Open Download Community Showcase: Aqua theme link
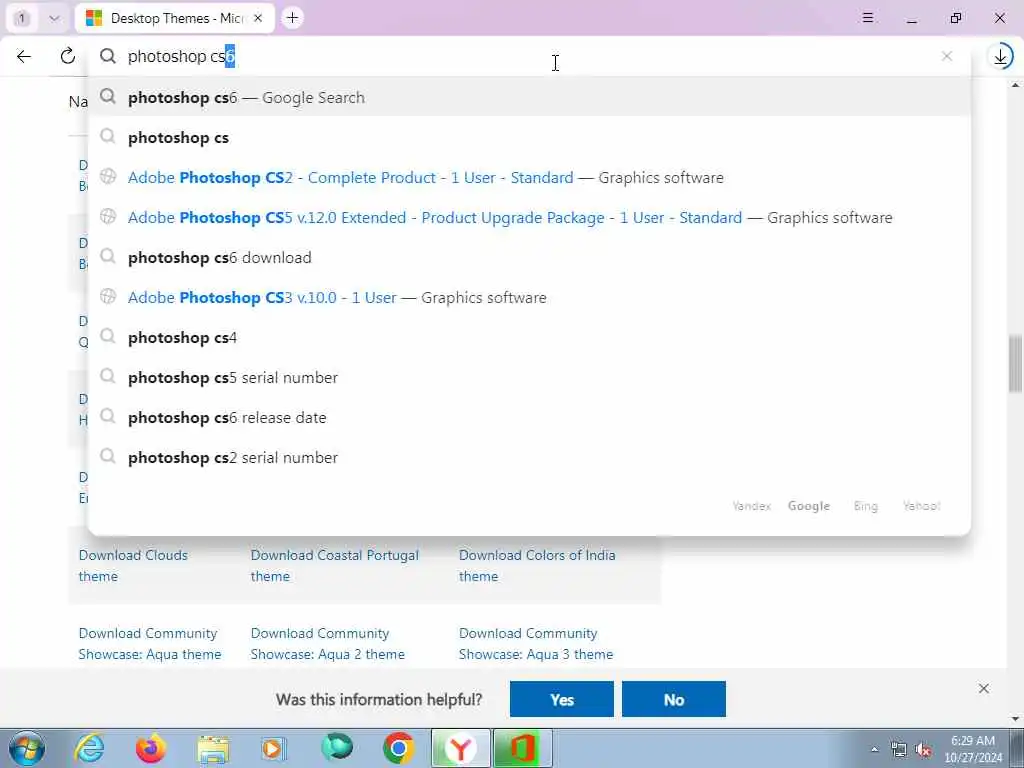The height and width of the screenshot is (768, 1024). click(150, 644)
